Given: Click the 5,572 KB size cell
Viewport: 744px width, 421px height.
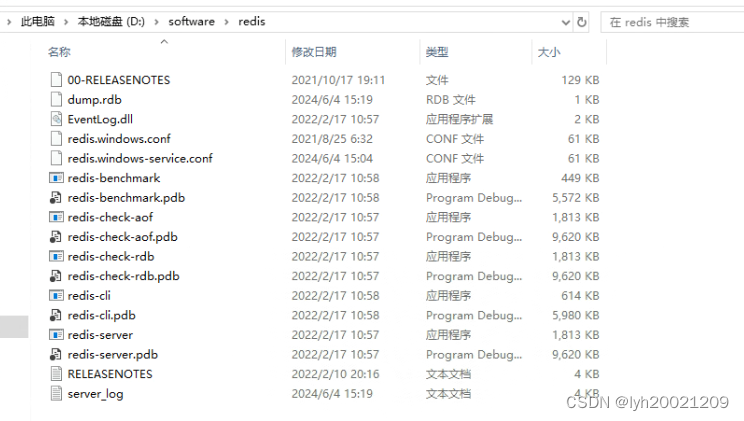Looking at the screenshot, I should [x=576, y=197].
